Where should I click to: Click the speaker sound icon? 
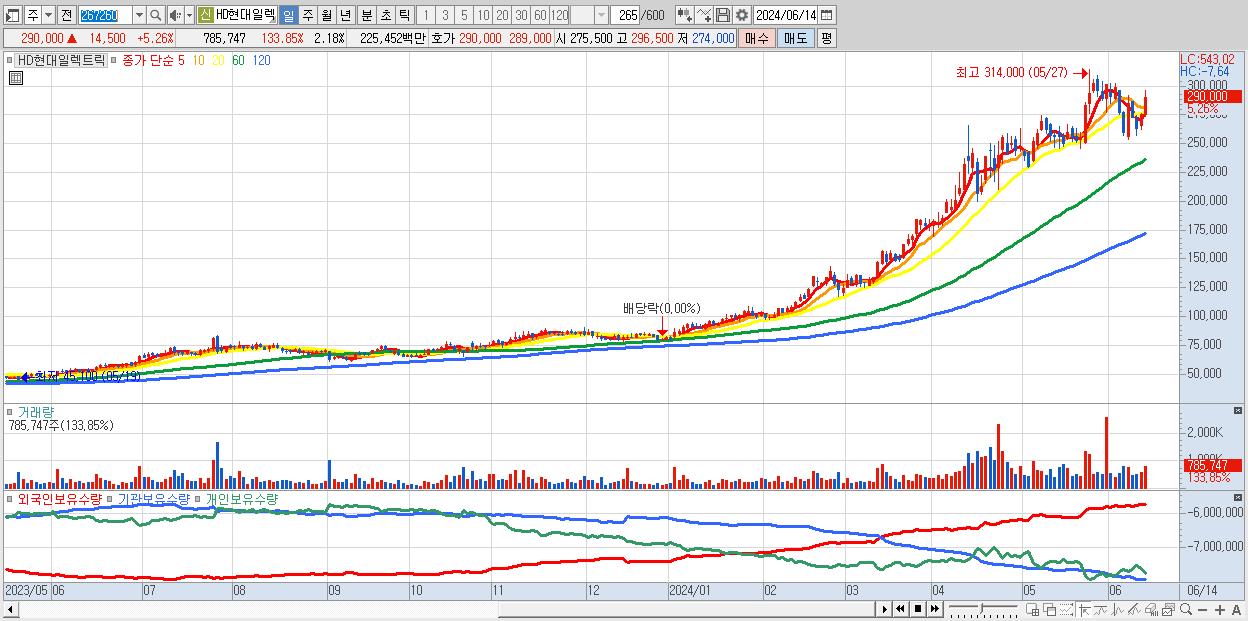click(175, 15)
